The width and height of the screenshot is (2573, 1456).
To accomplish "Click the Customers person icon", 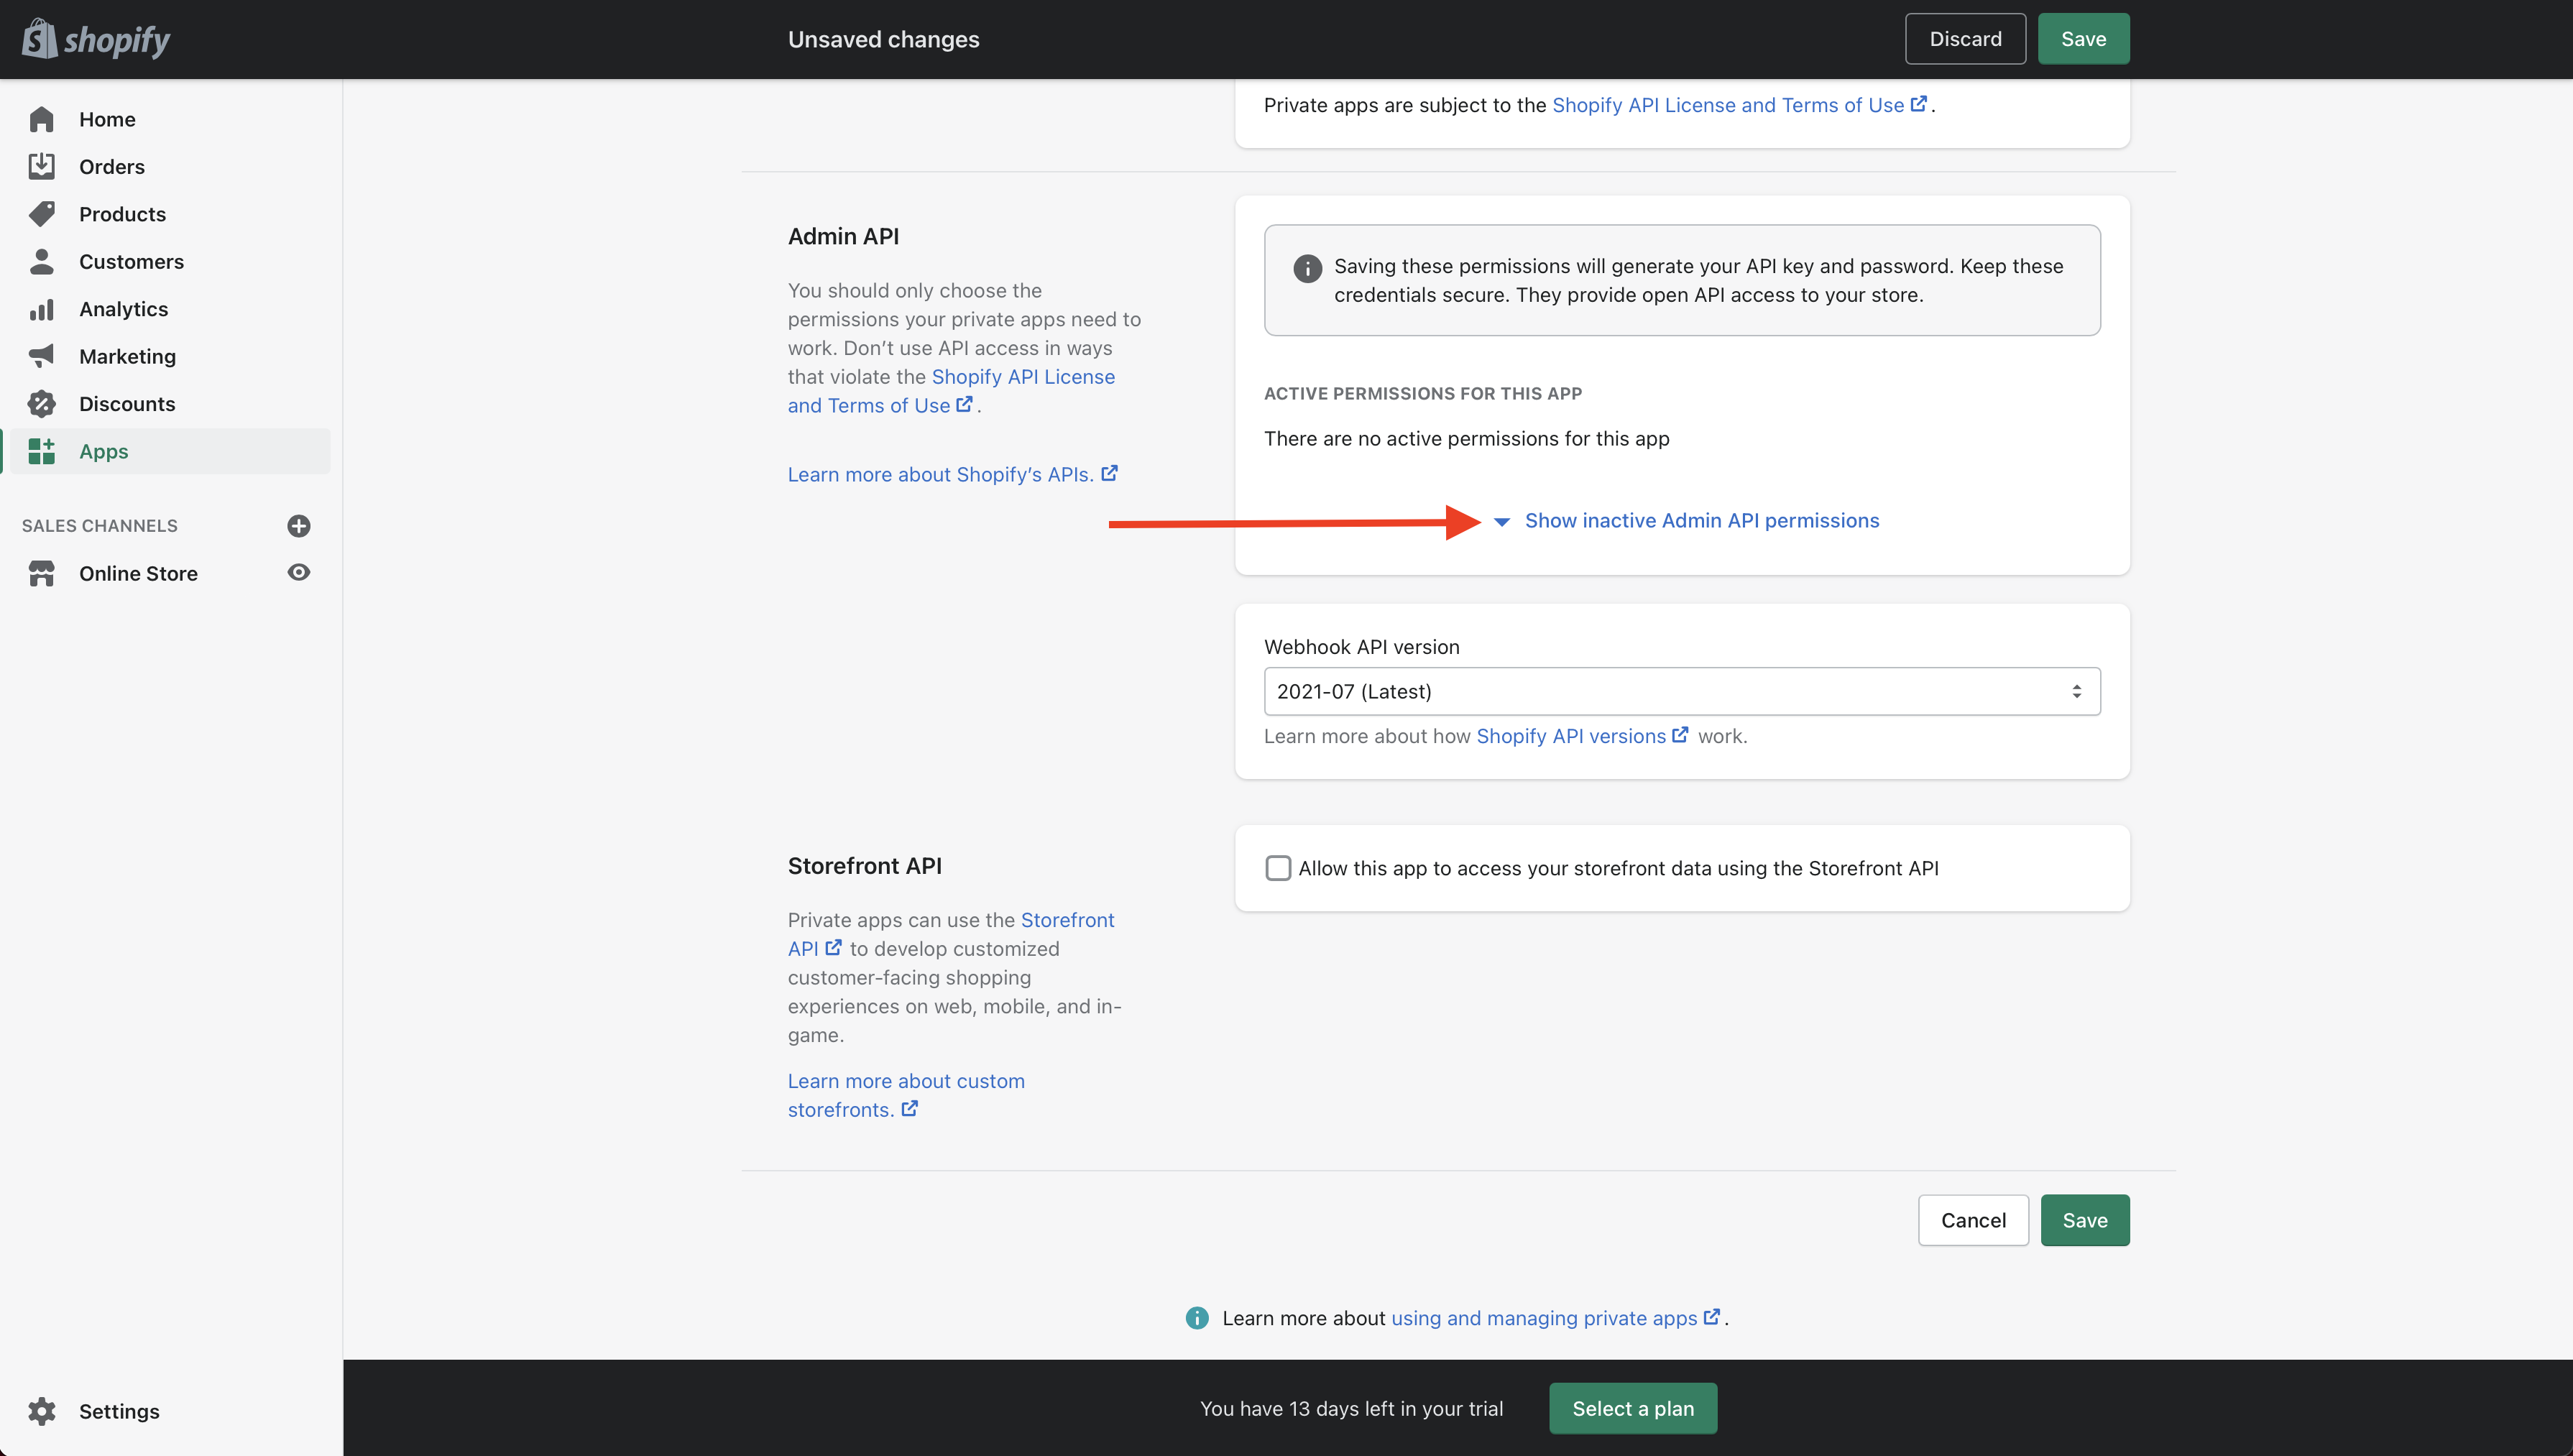I will [x=42, y=261].
